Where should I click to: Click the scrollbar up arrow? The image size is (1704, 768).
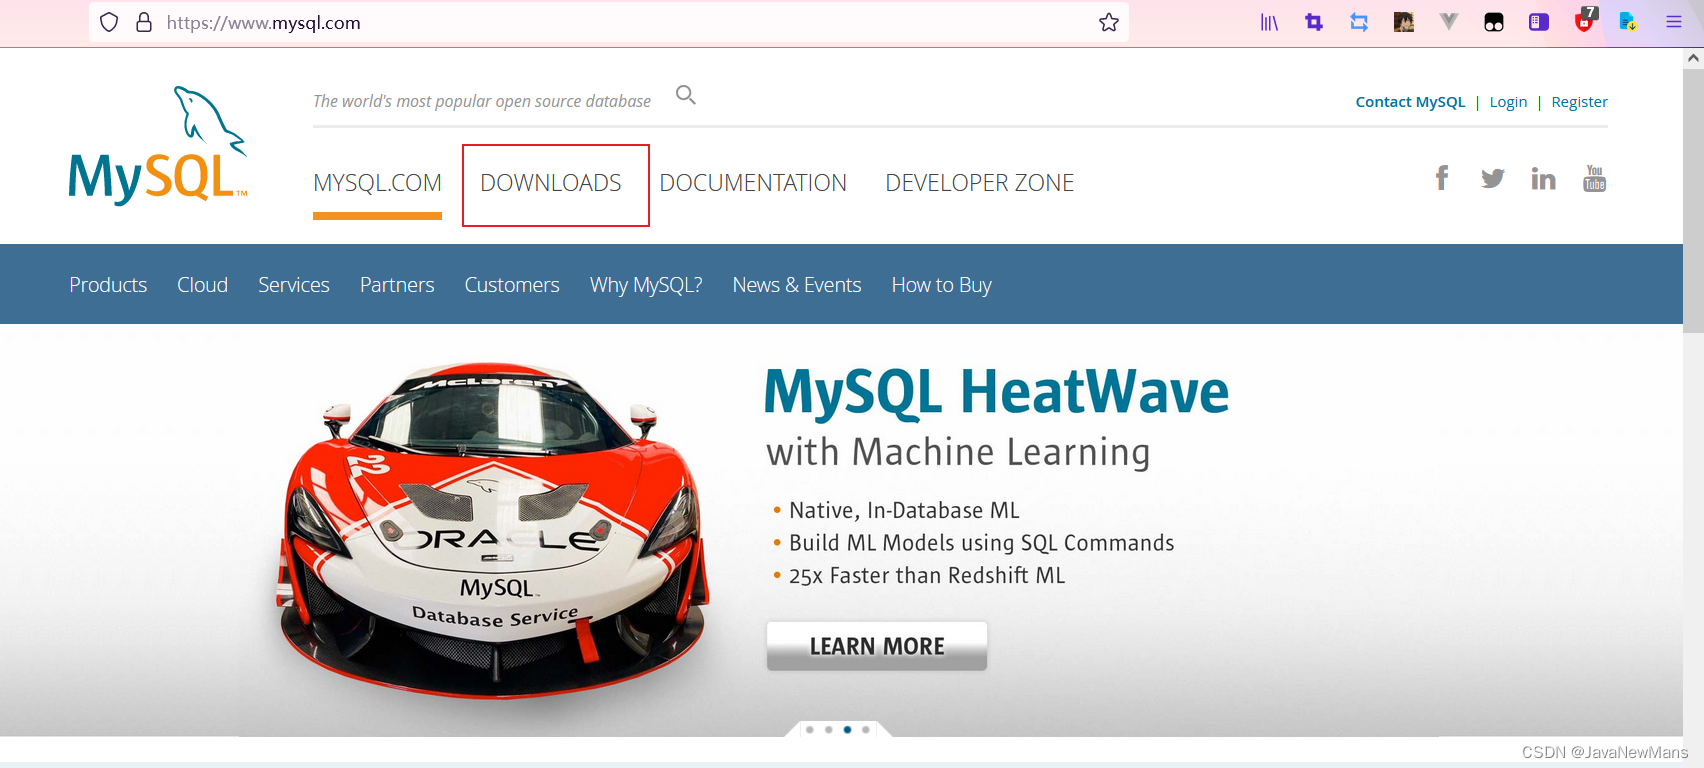[x=1693, y=57]
